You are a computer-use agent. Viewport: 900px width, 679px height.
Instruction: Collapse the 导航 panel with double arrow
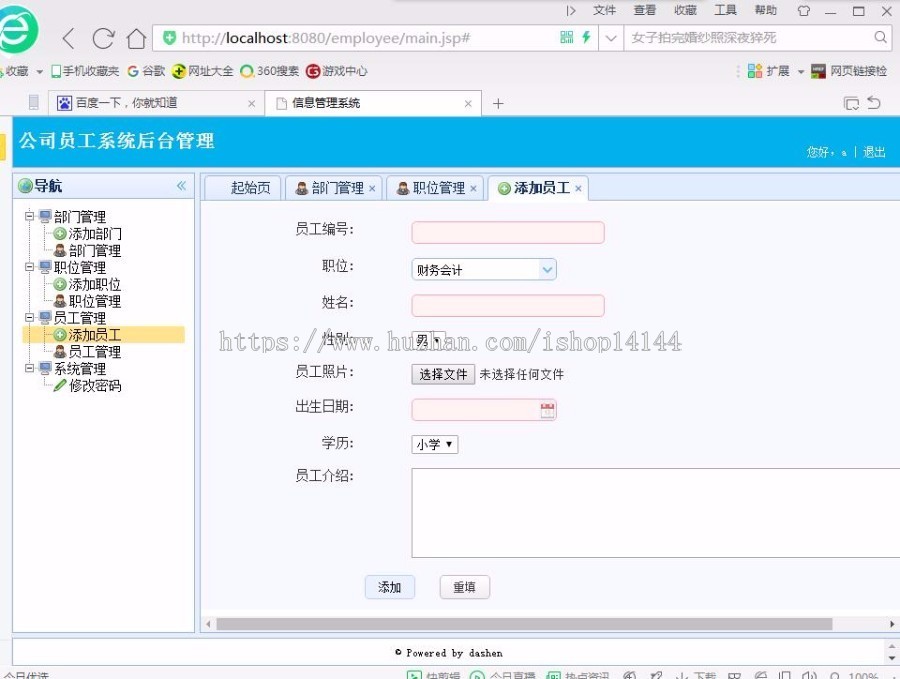click(181, 185)
